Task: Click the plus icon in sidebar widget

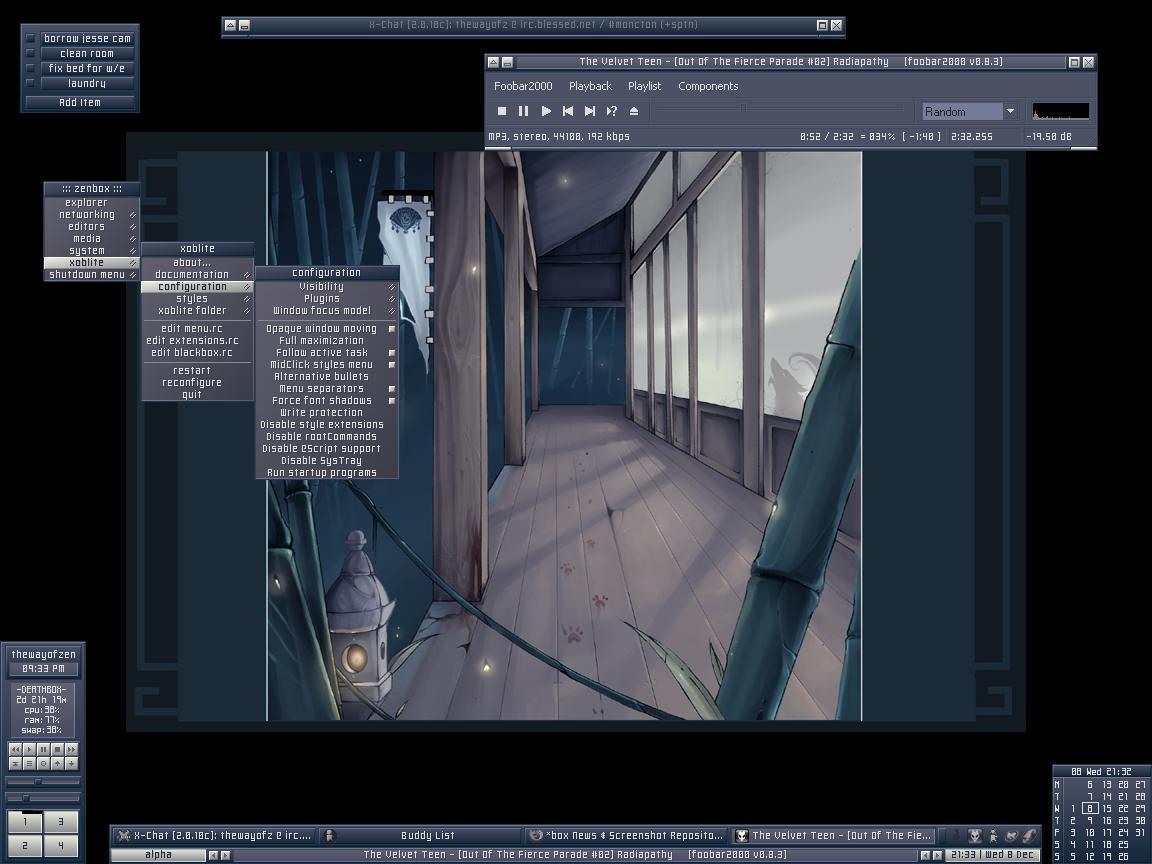Action: (x=71, y=763)
